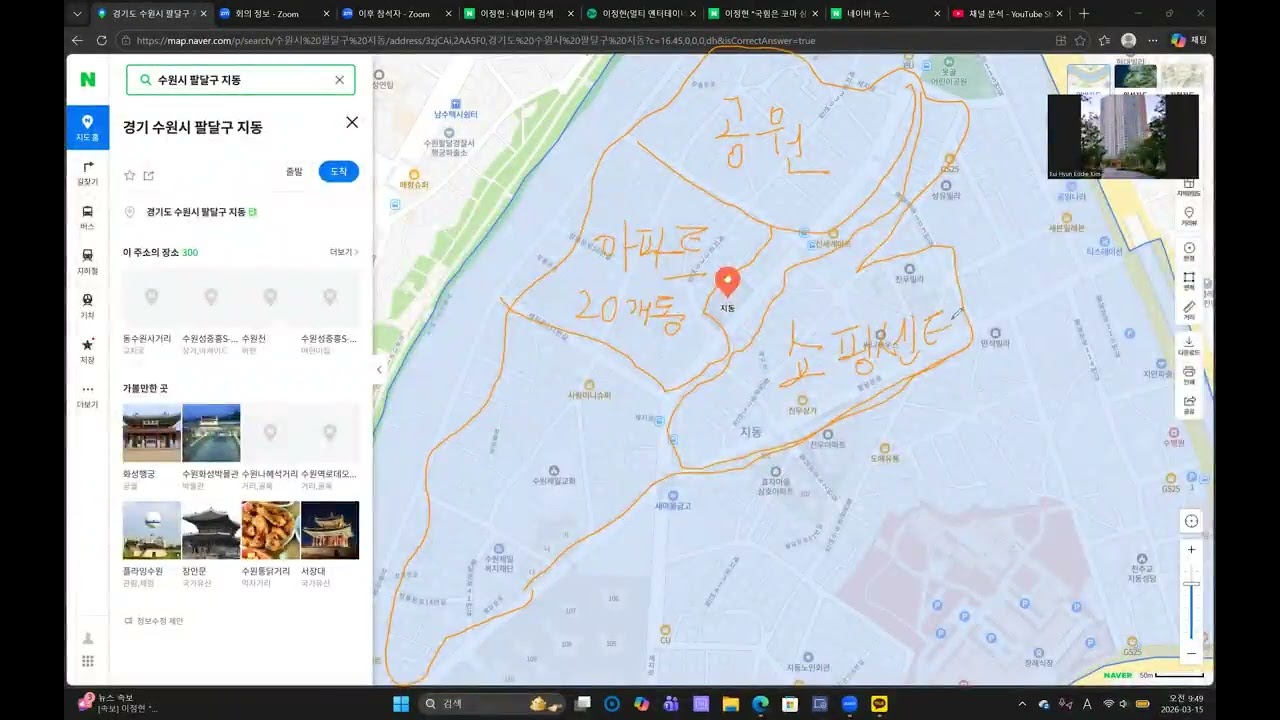
Task: Show hidden system tray icons
Action: tap(1022, 703)
